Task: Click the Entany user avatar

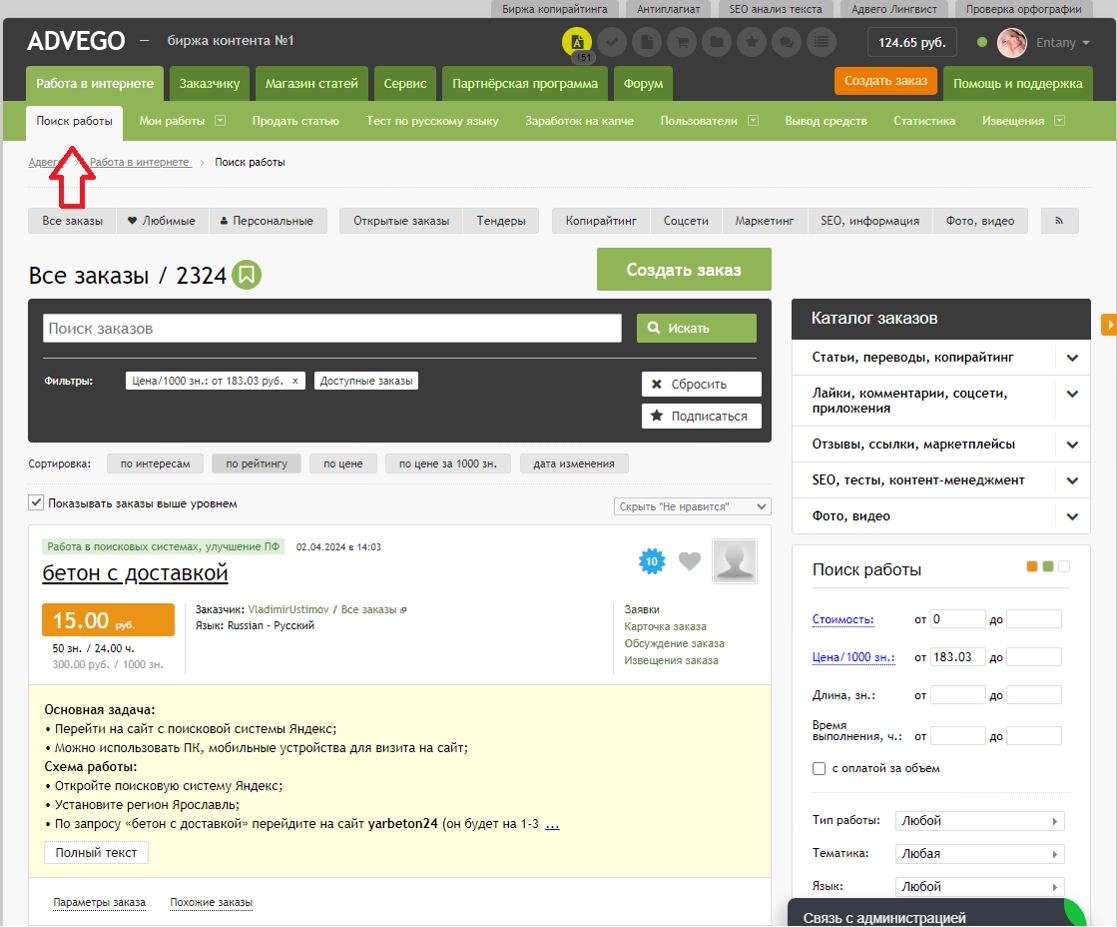Action: coord(1012,43)
